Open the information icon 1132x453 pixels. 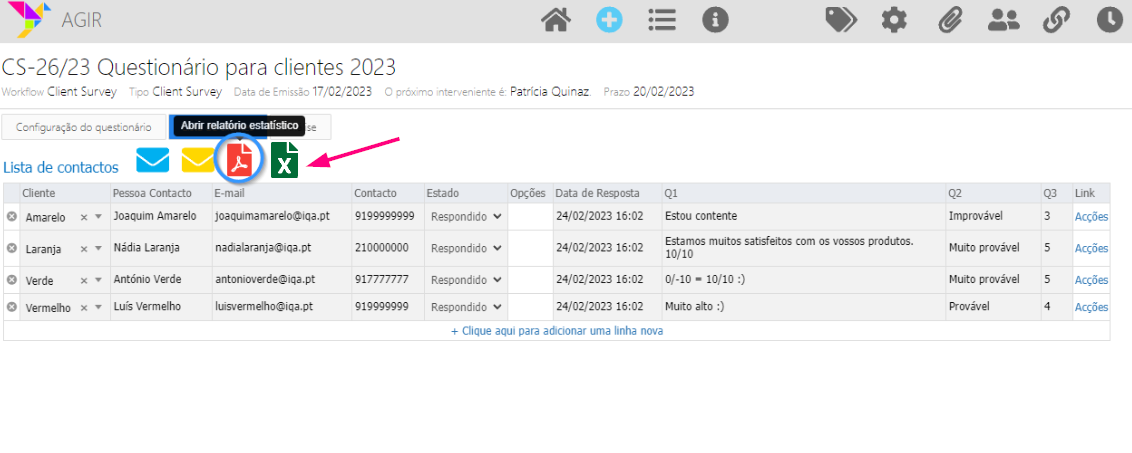tap(715, 20)
